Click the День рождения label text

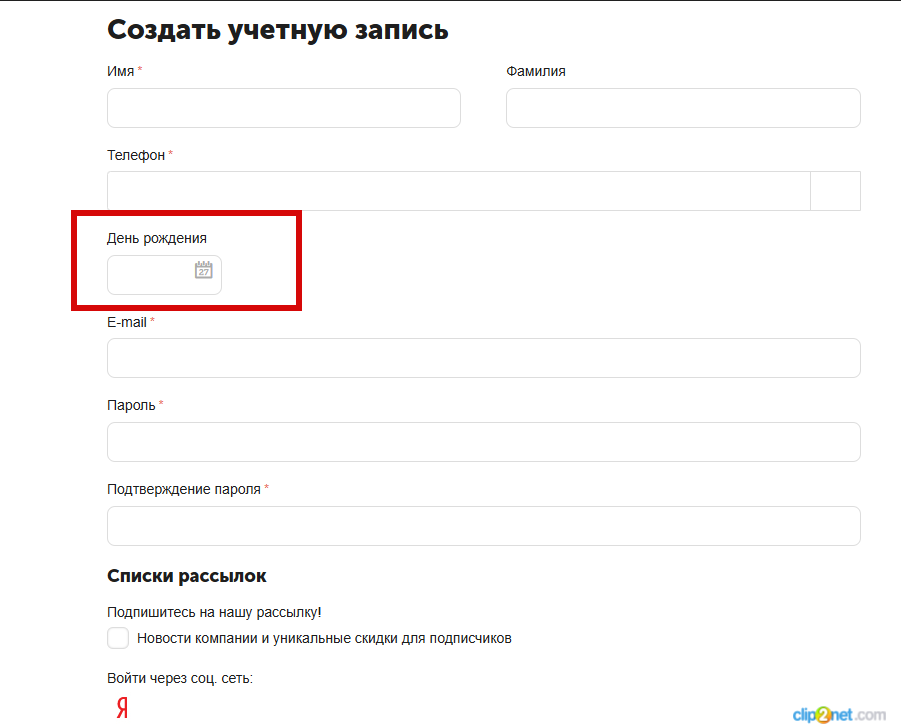[157, 238]
